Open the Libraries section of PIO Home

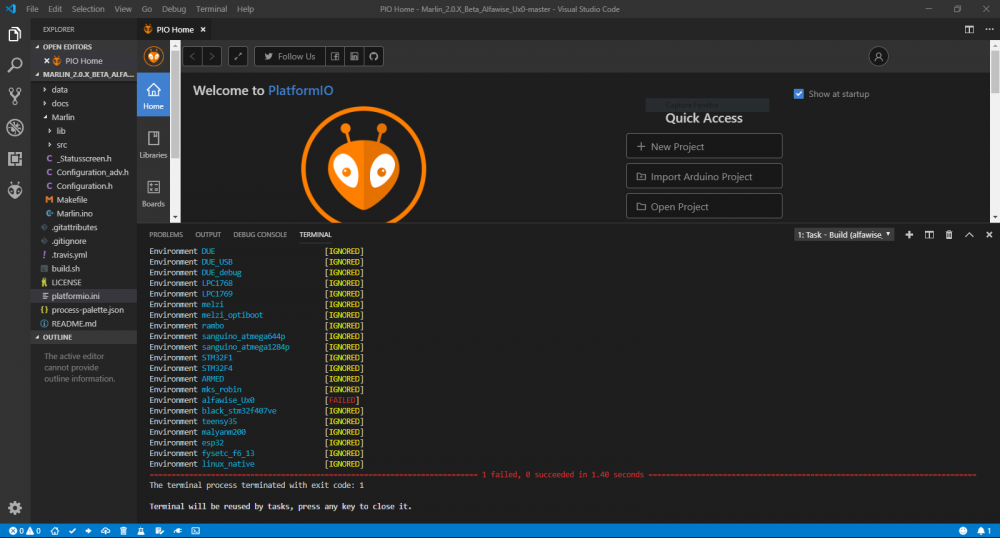click(x=153, y=144)
